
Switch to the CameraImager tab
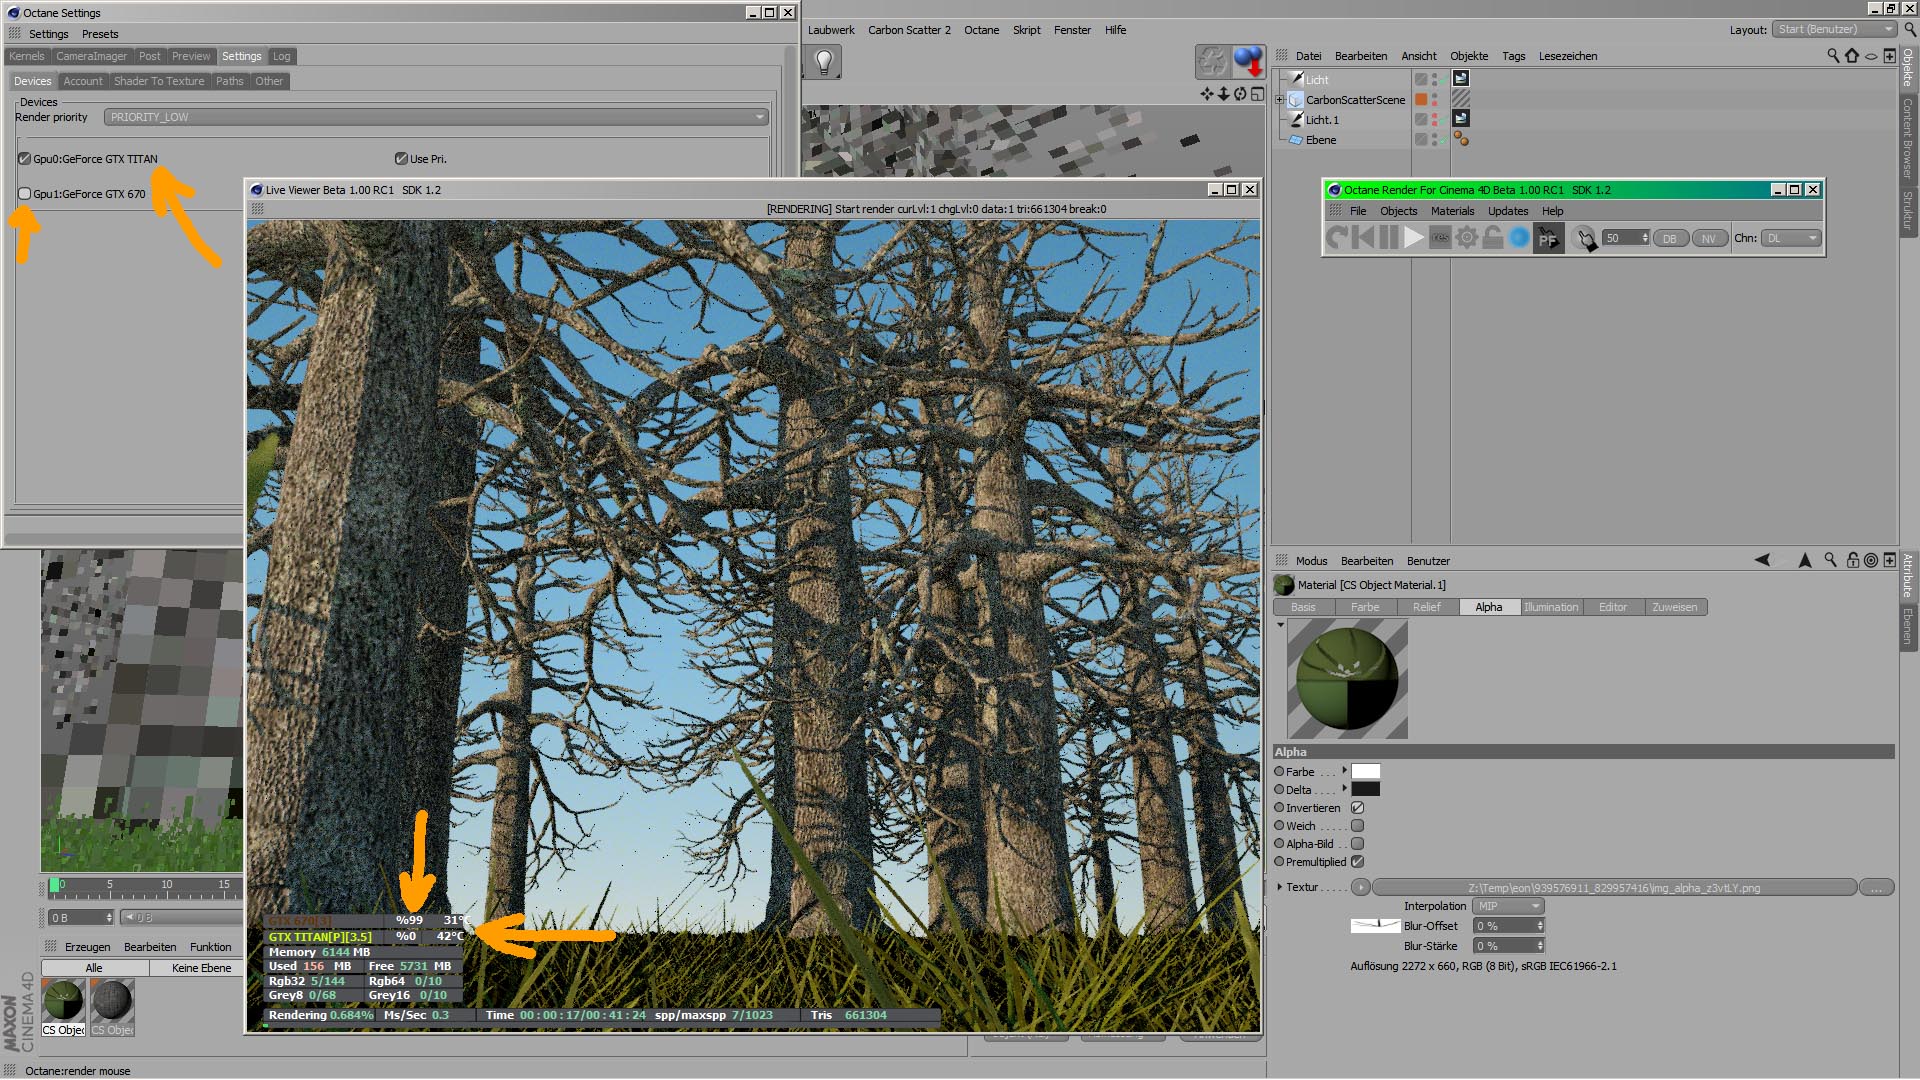click(91, 56)
